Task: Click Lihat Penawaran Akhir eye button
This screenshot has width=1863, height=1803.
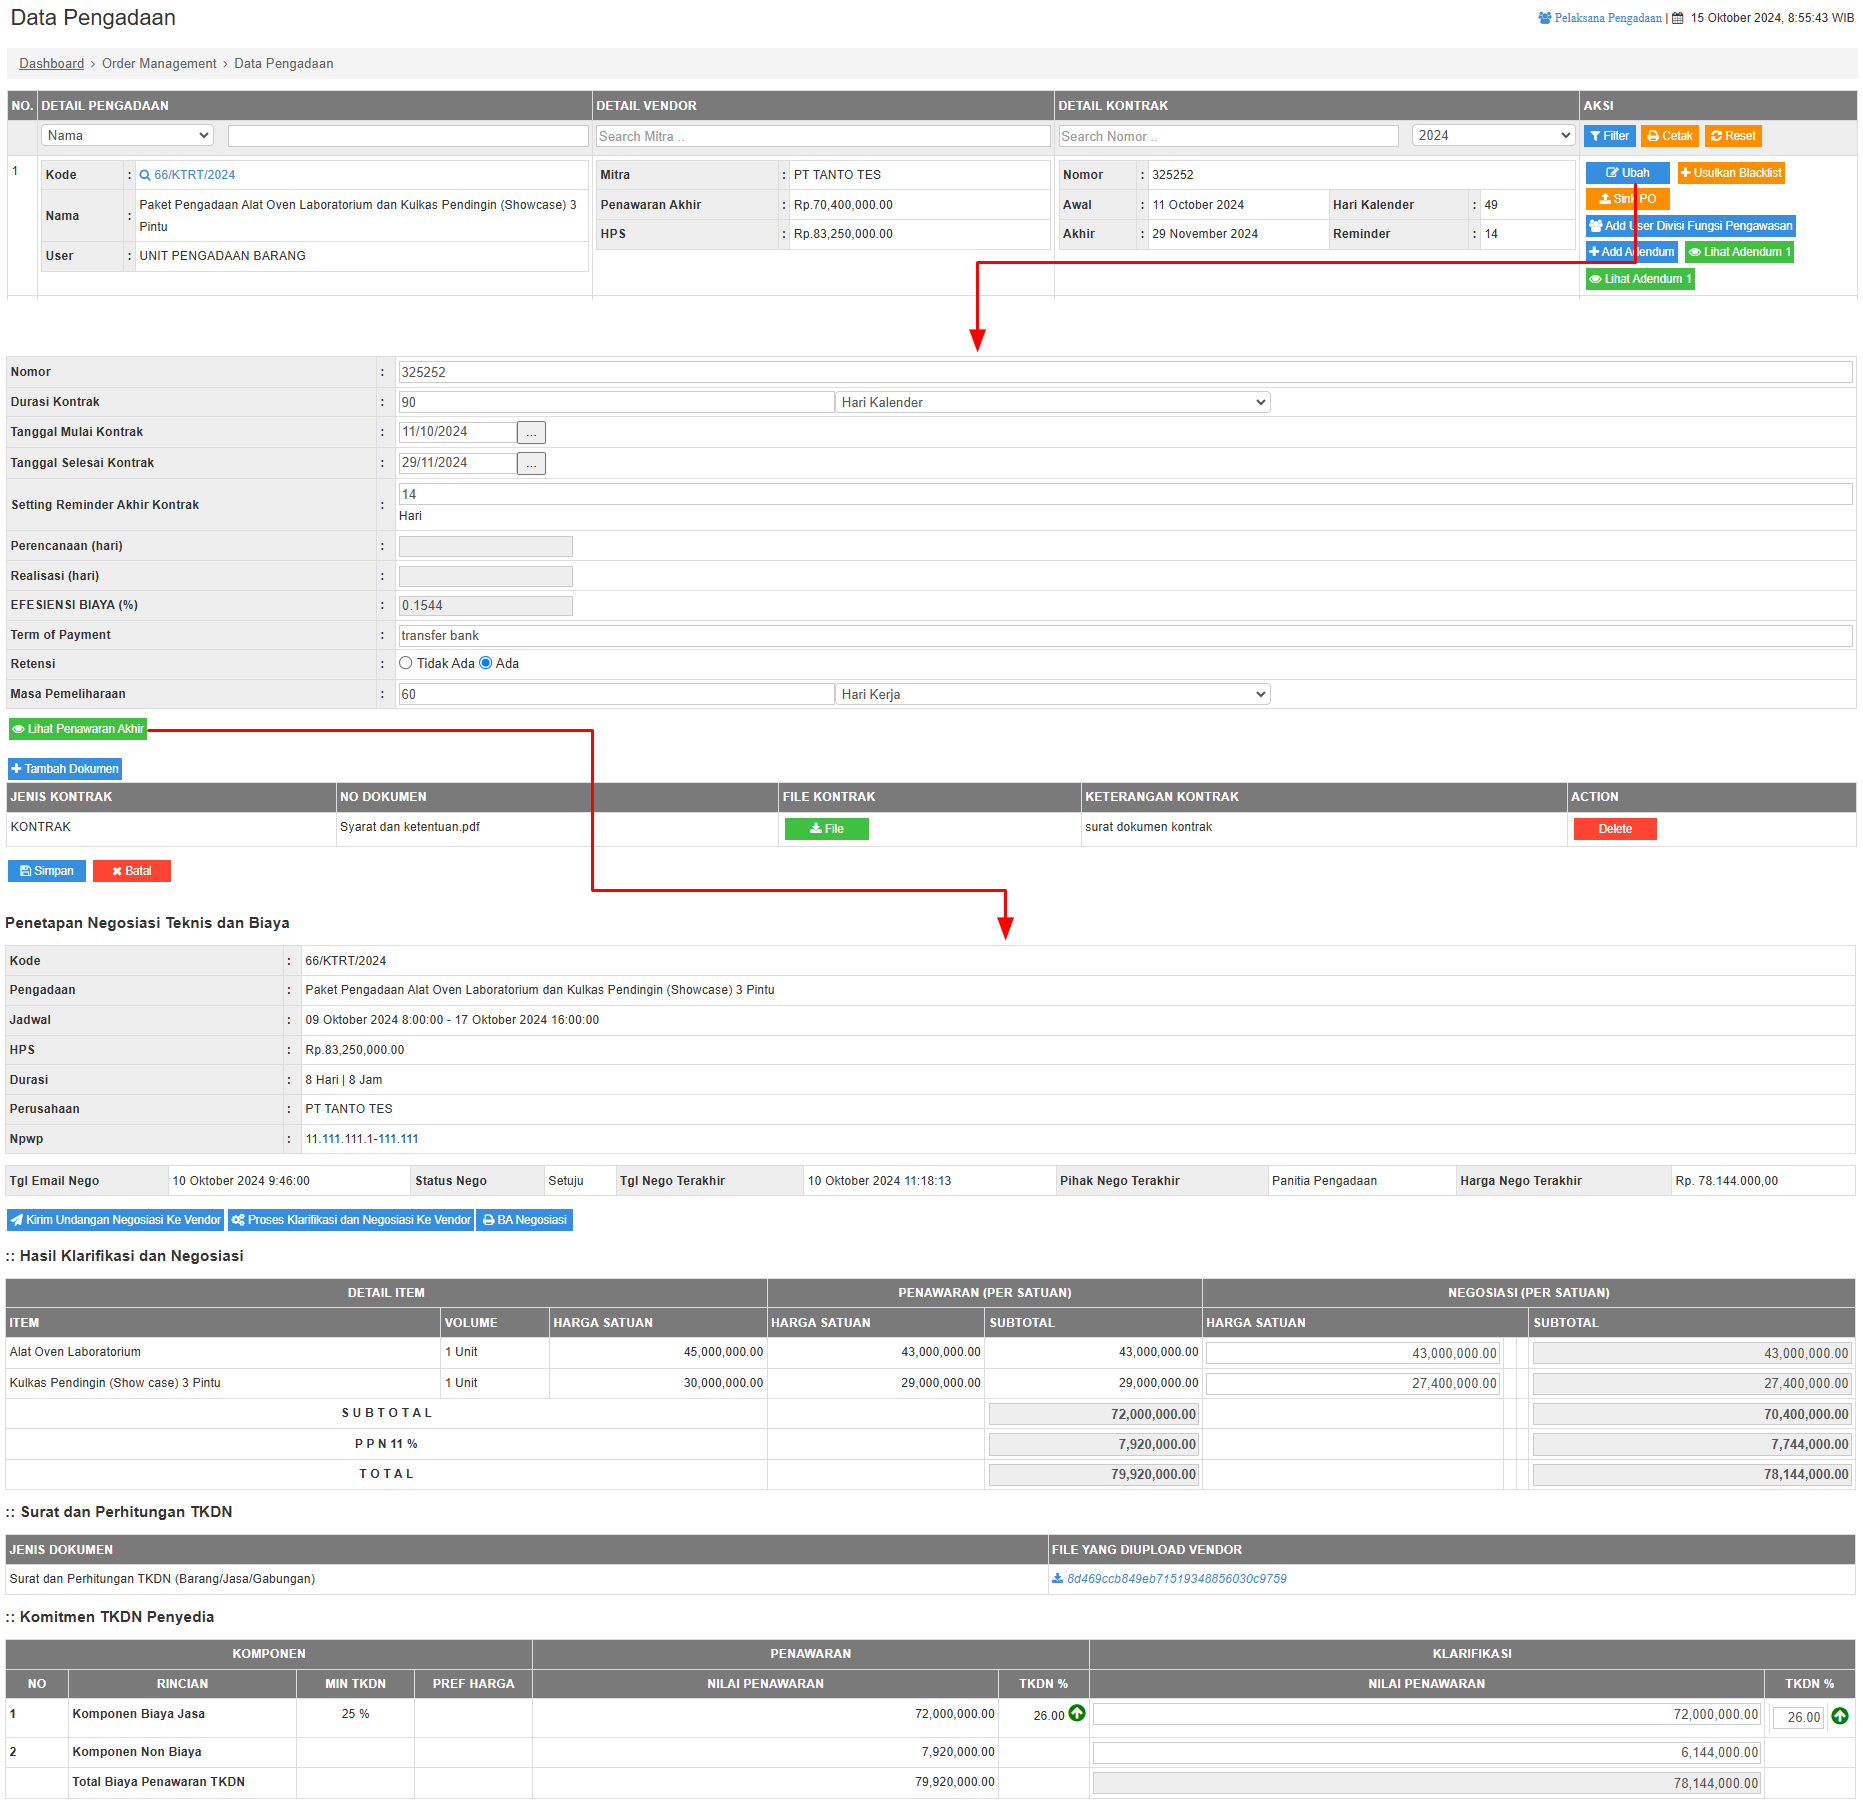Action: tap(78, 729)
